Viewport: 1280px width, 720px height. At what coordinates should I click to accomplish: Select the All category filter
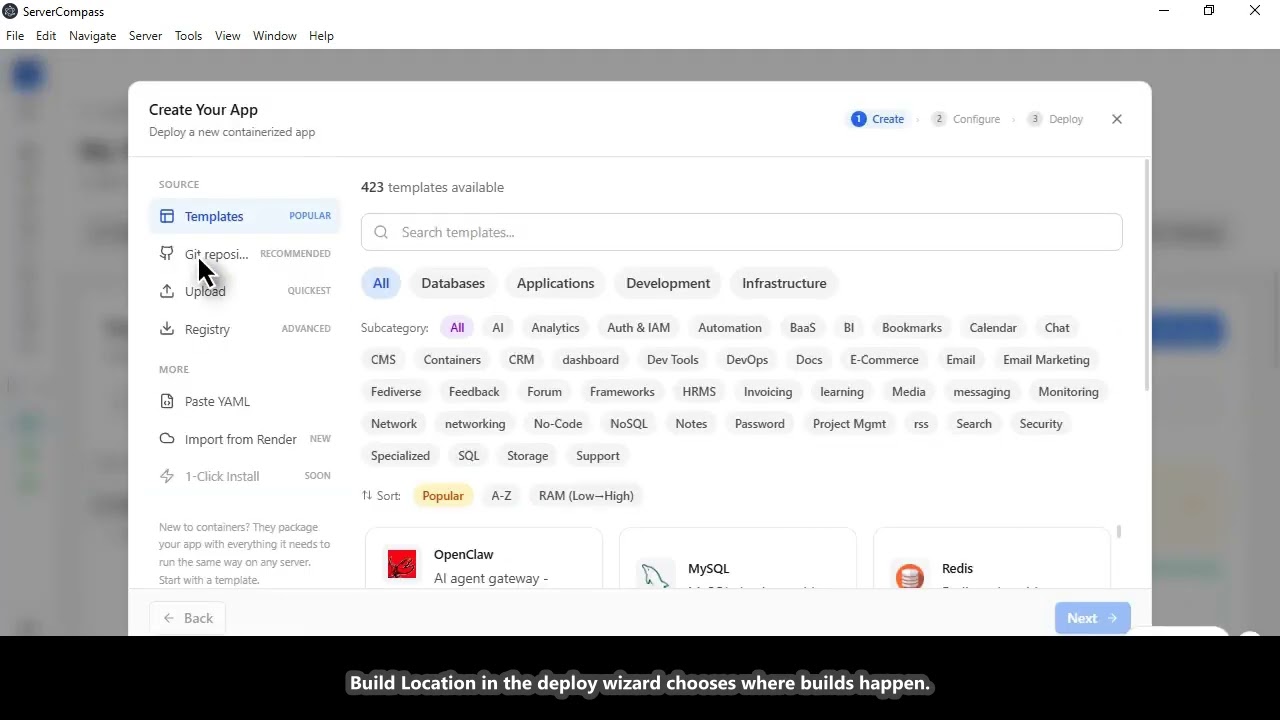(x=381, y=283)
